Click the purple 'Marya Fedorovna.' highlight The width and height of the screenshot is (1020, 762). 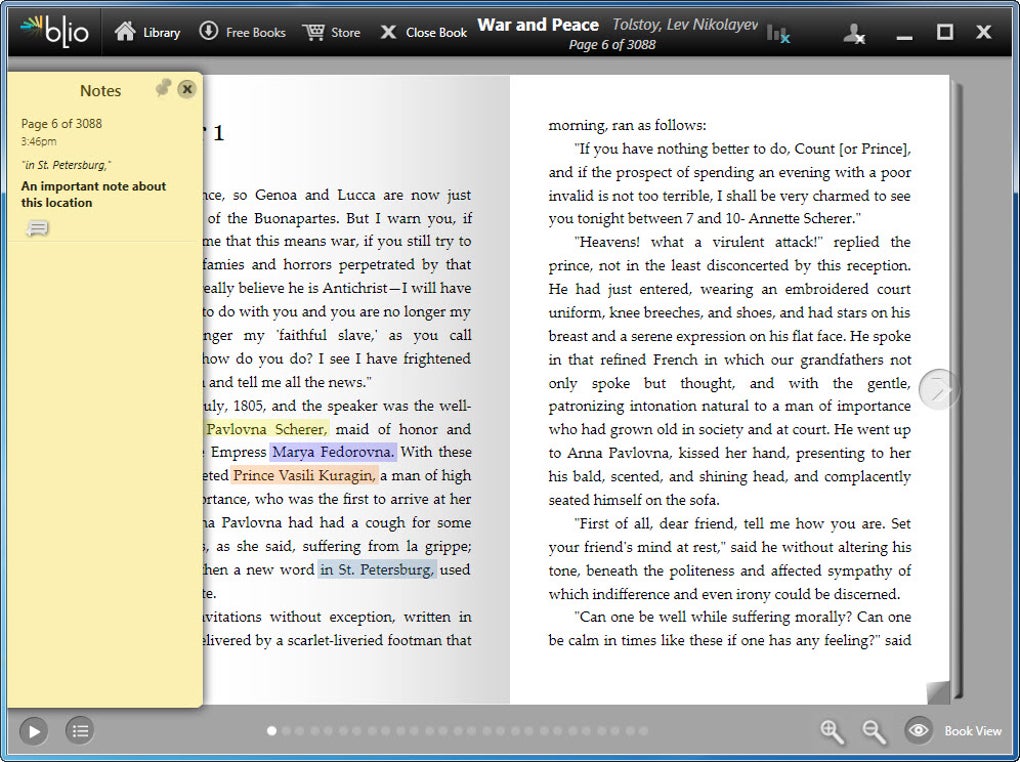point(333,452)
